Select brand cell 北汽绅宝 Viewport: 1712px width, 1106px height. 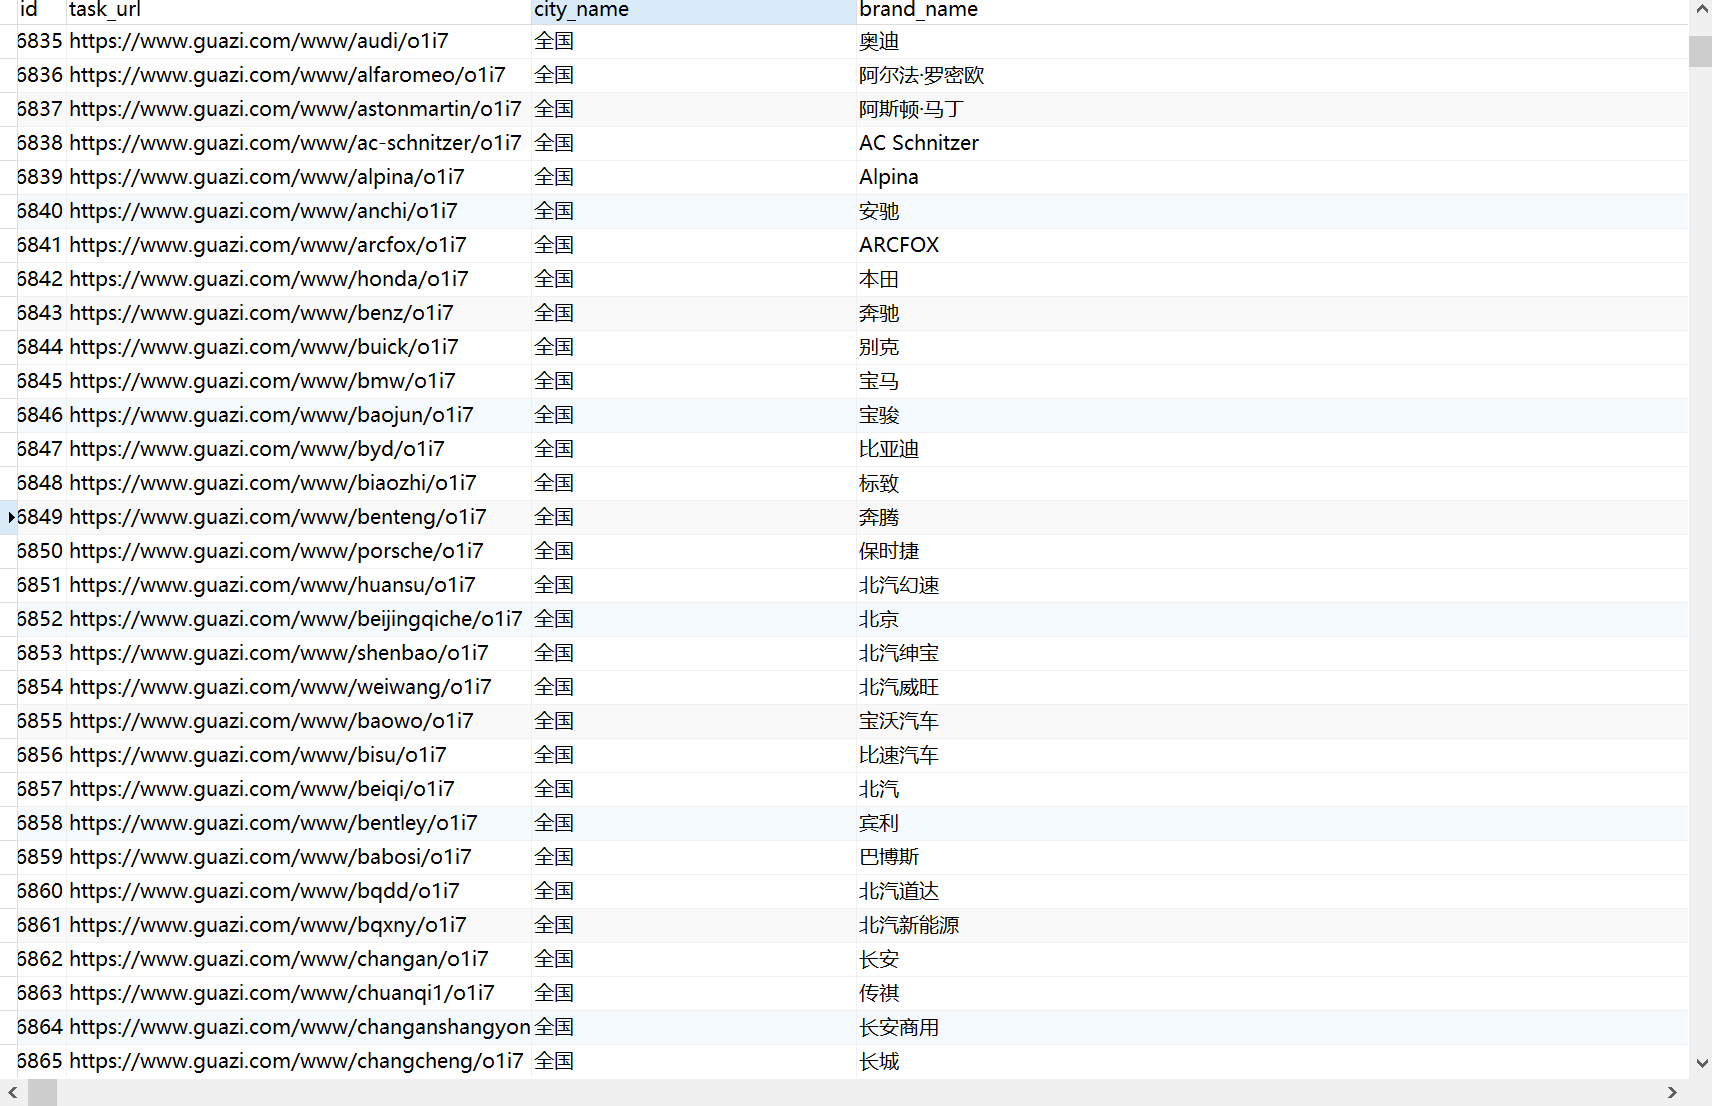[x=1272, y=653]
